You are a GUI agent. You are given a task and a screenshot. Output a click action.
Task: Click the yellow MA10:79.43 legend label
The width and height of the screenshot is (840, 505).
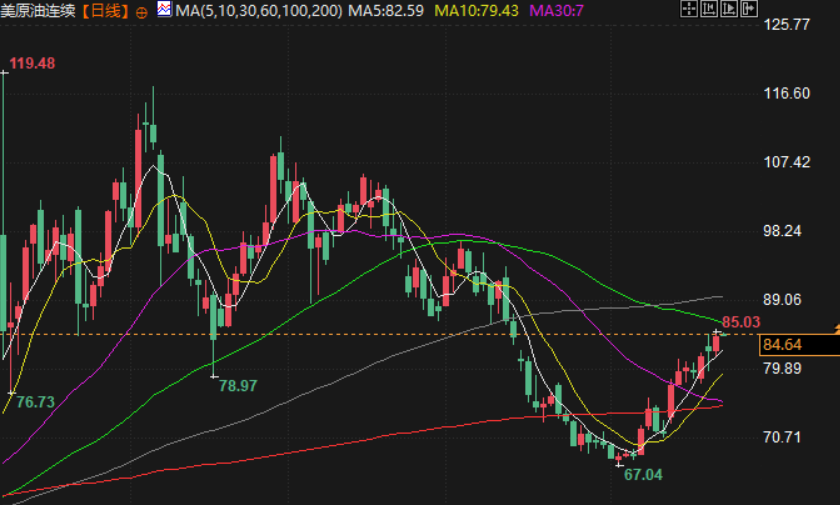[476, 11]
